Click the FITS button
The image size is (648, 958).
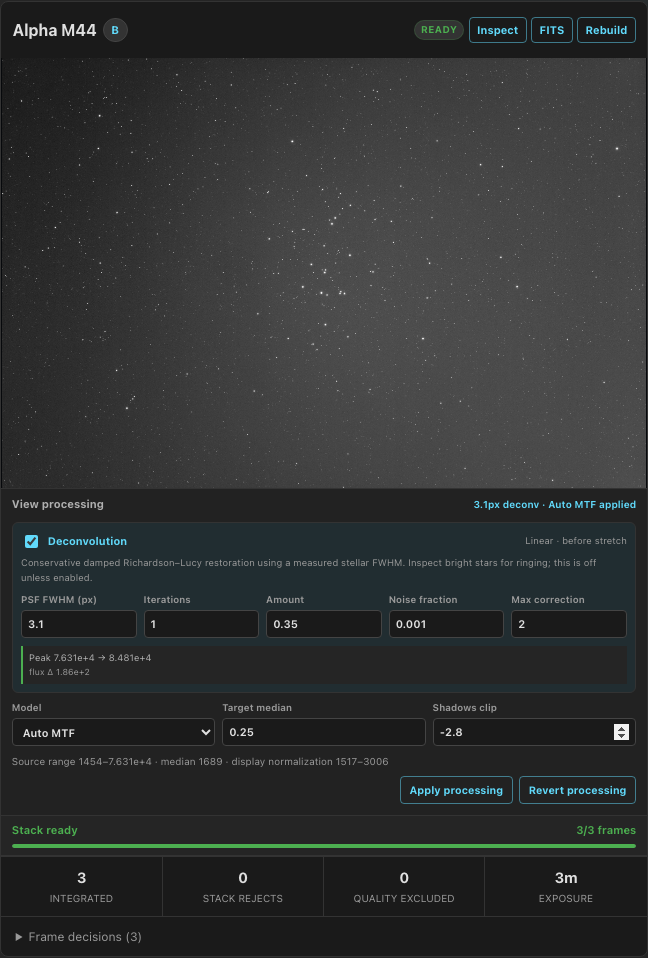click(x=552, y=30)
